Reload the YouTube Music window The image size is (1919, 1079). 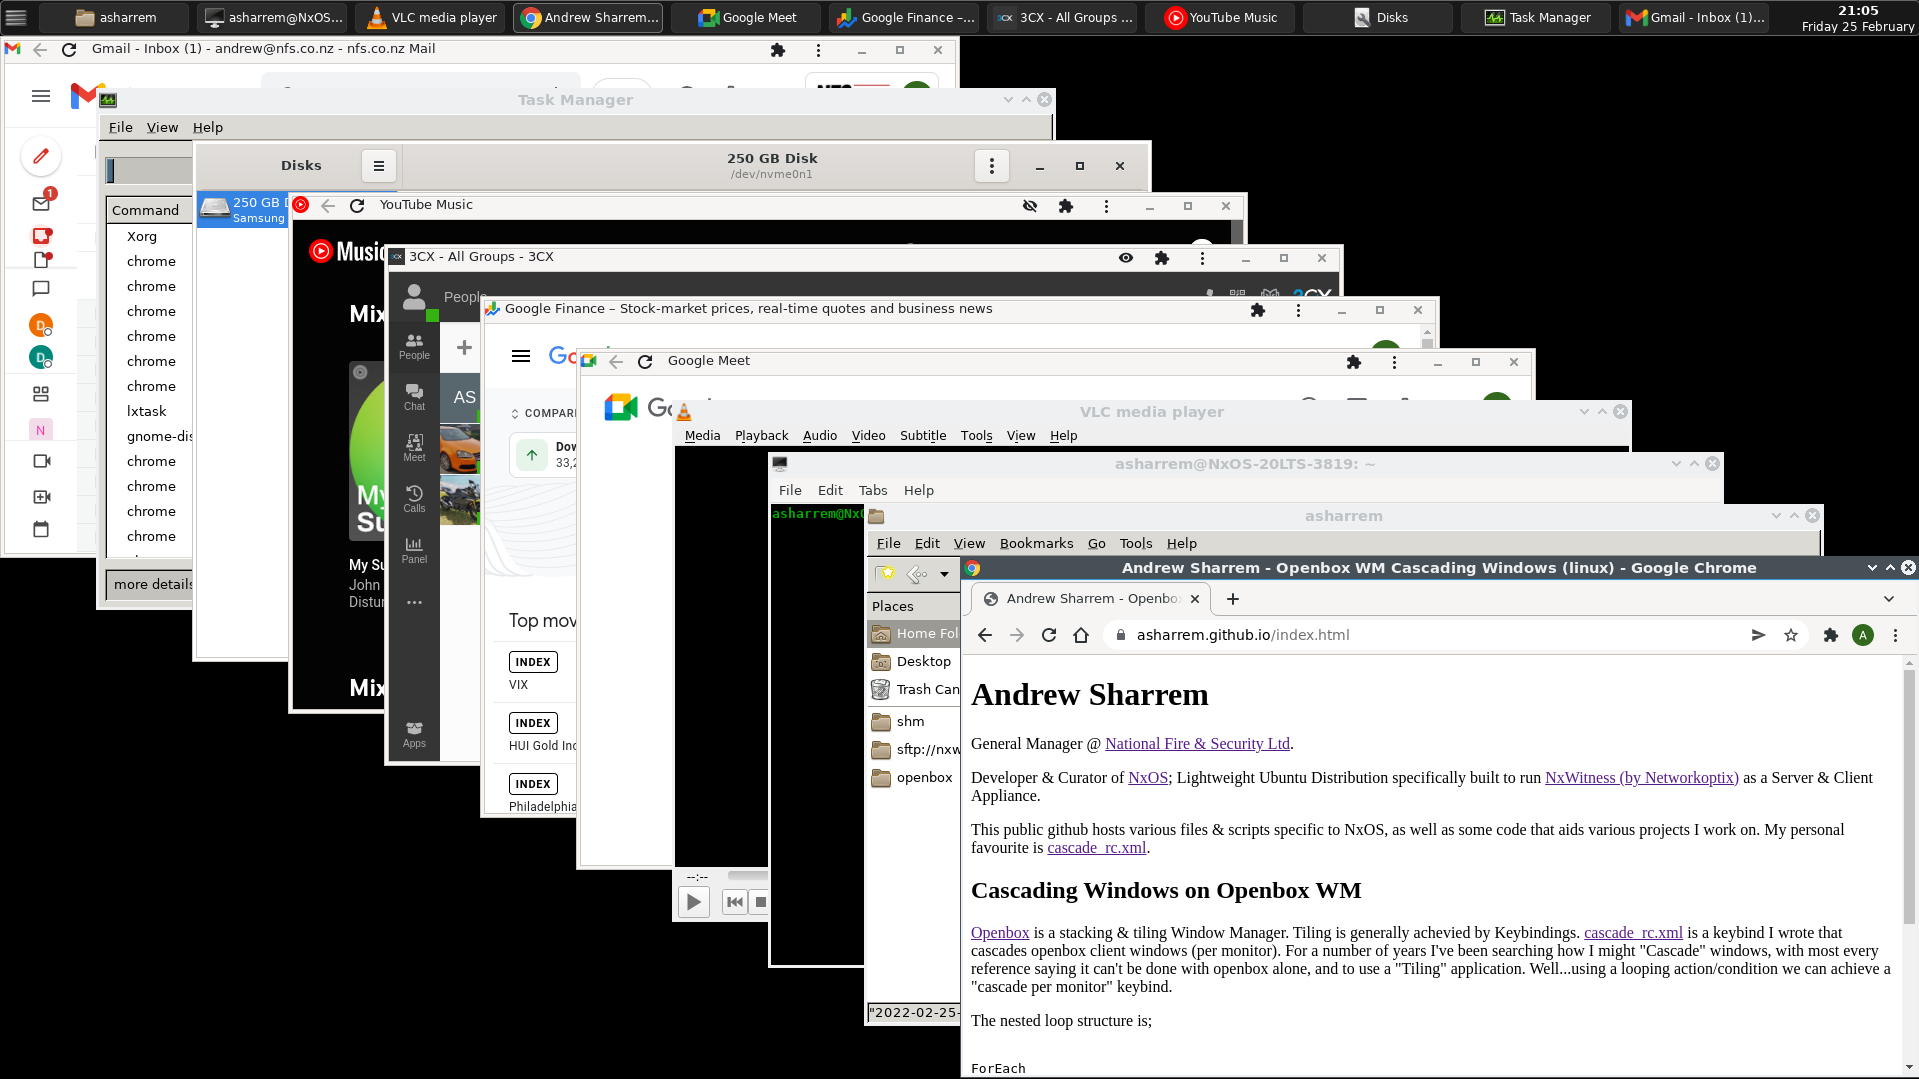coord(357,206)
